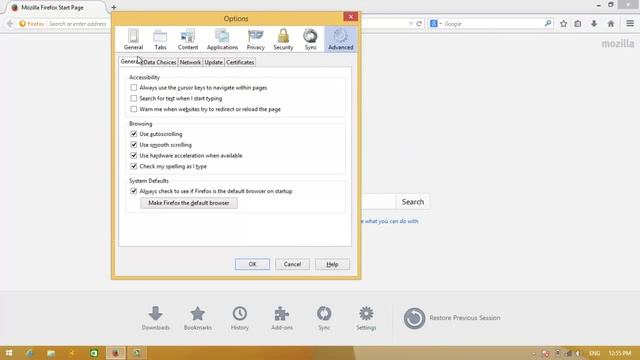Open Add-ons on Firefox start page
This screenshot has height=360, width=640.
point(282,318)
